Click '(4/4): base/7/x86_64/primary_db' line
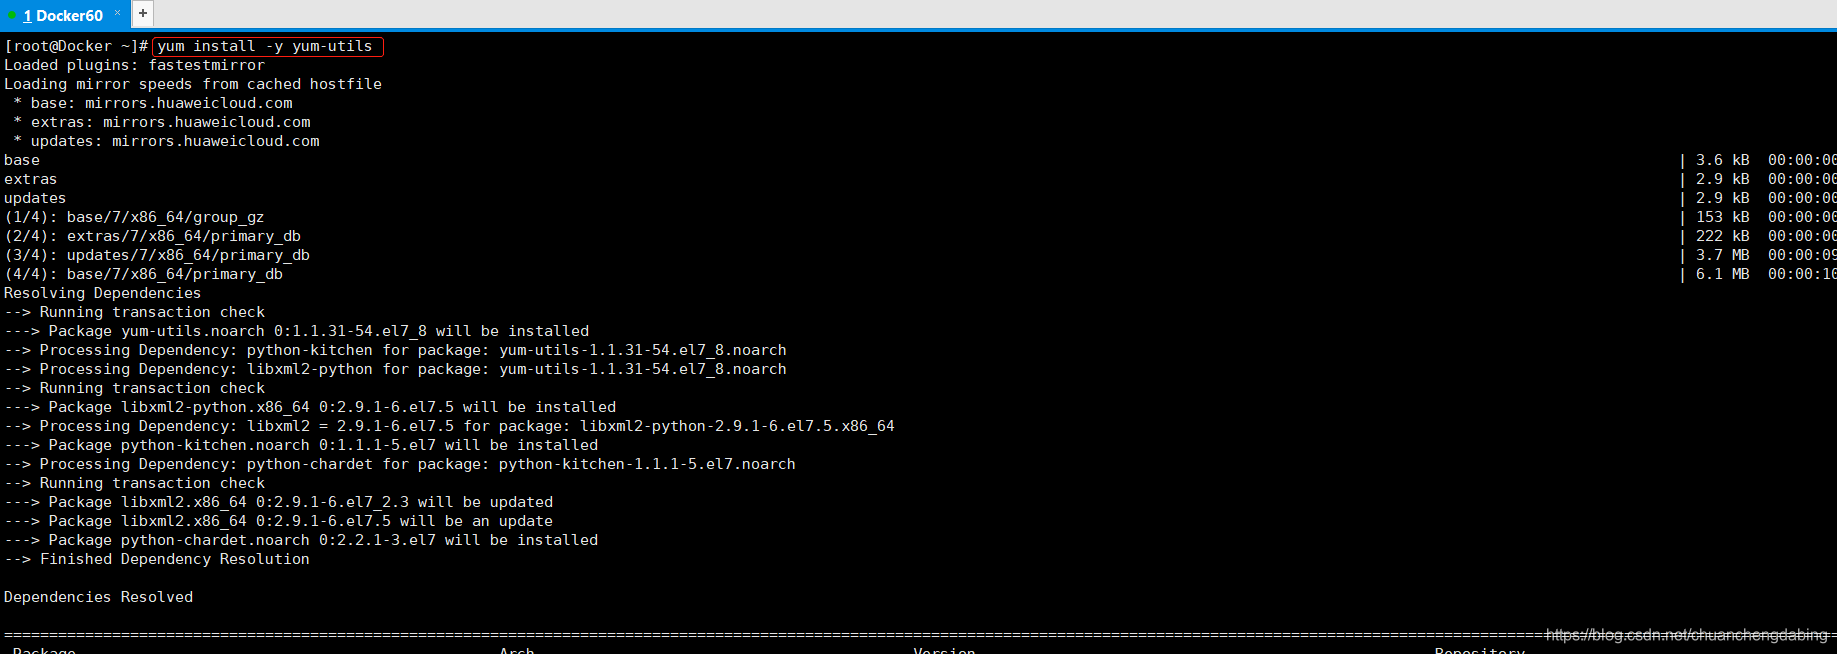 tap(143, 274)
